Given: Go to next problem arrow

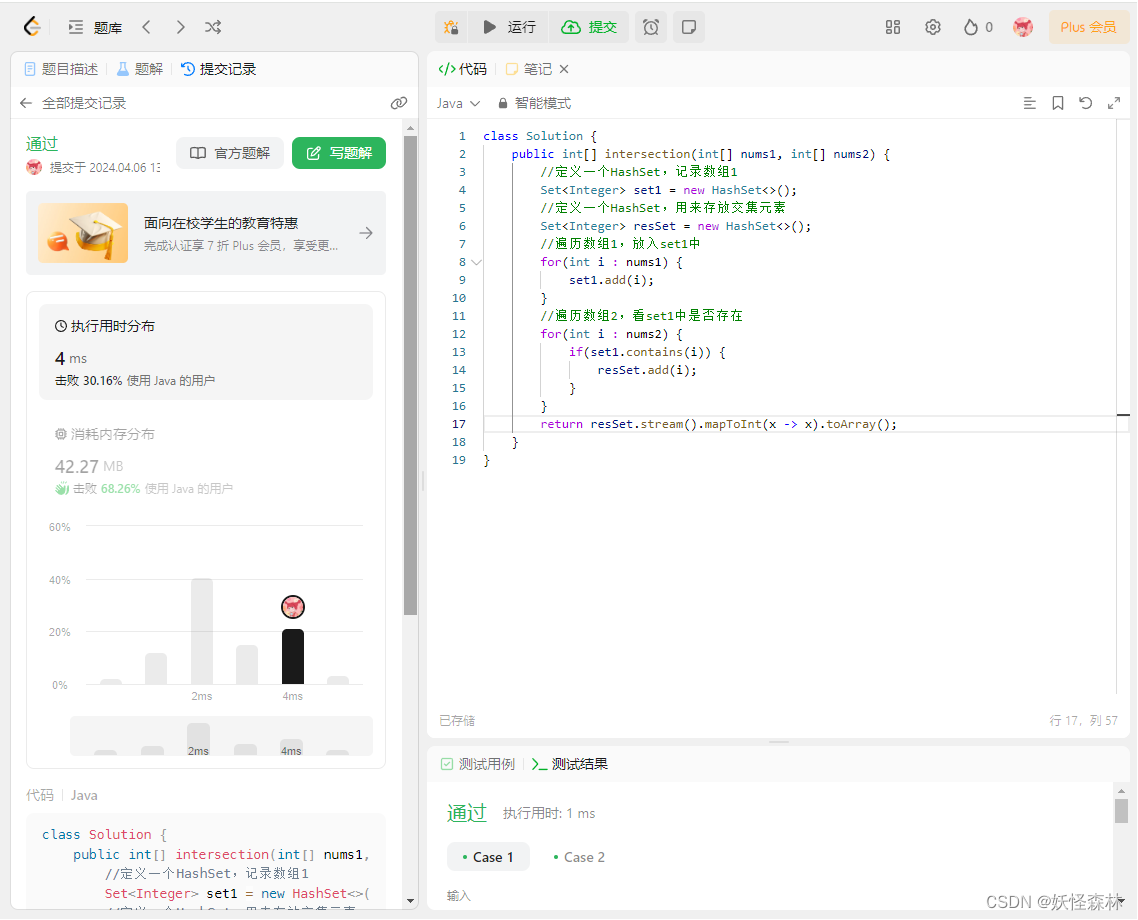Looking at the screenshot, I should (x=180, y=28).
